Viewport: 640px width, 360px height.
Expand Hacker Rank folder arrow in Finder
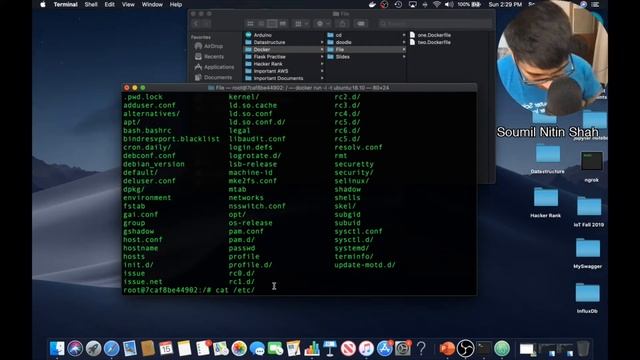[x=322, y=64]
